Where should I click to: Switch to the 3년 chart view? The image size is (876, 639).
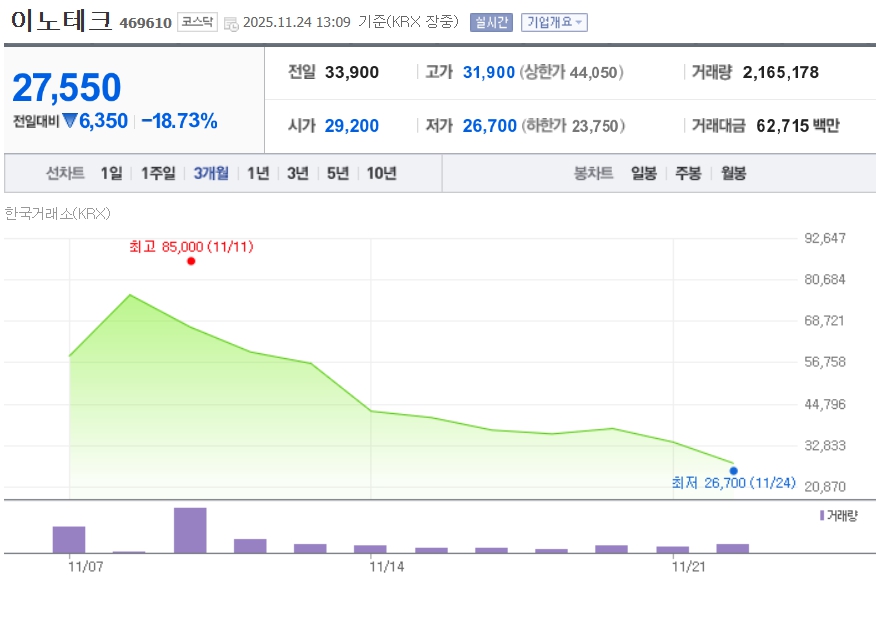(x=298, y=173)
